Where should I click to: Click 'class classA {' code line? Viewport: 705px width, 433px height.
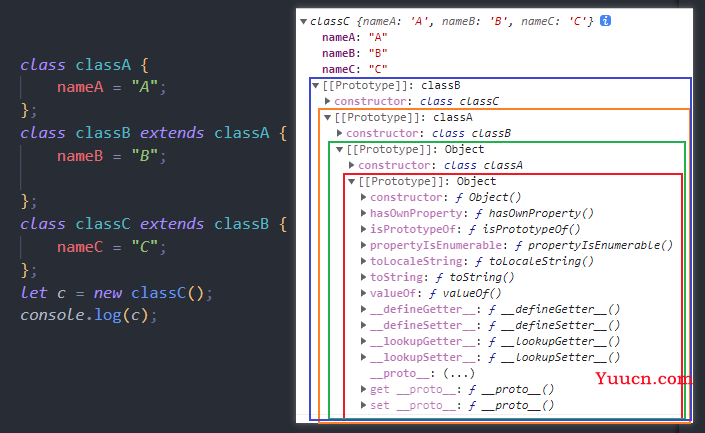84,65
